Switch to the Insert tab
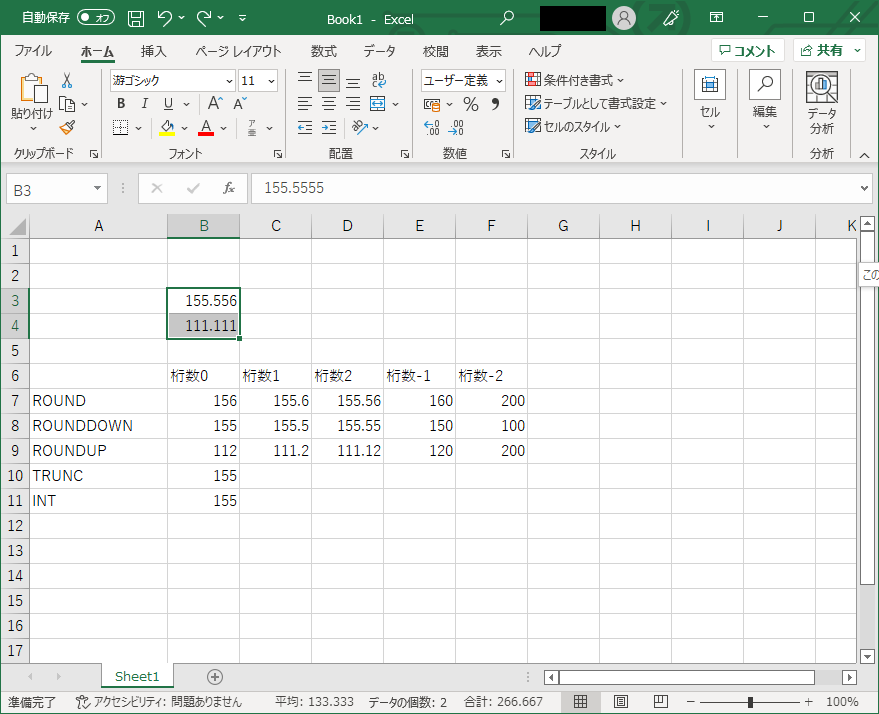 pyautogui.click(x=154, y=51)
